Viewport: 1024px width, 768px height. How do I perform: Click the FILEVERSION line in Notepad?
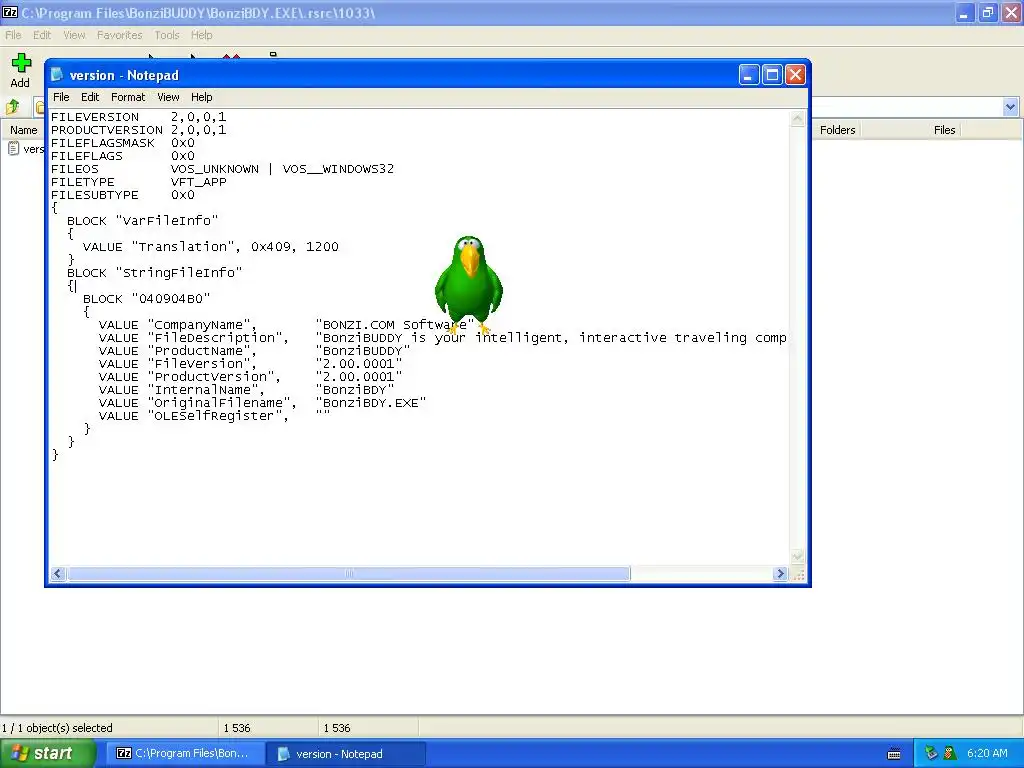pyautogui.click(x=138, y=117)
